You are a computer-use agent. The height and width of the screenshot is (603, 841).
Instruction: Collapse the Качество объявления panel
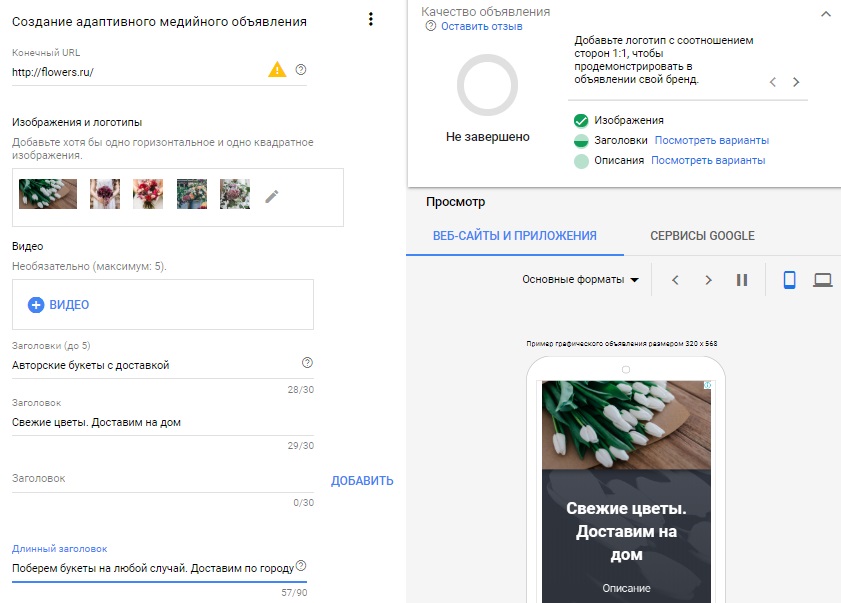[x=827, y=15]
